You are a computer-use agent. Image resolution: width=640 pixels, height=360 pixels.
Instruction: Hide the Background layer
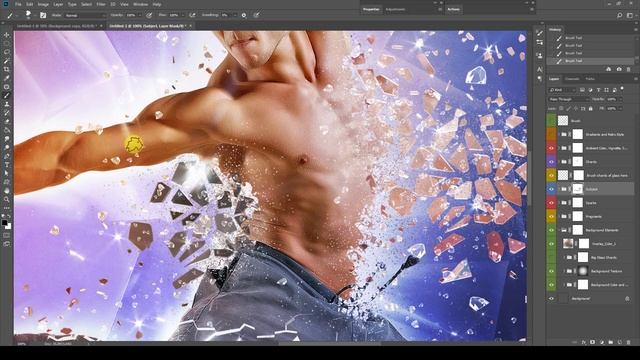point(551,298)
